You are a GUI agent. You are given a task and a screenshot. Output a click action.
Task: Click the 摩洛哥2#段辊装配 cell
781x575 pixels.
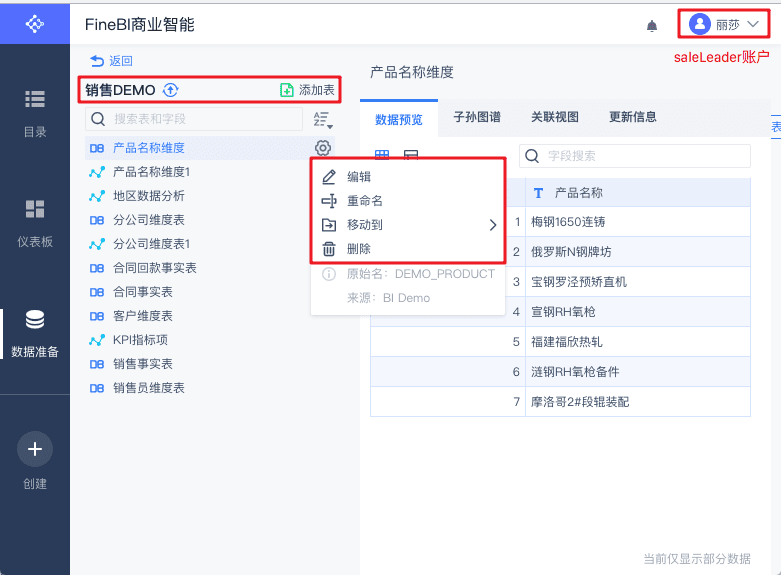[x=638, y=402]
